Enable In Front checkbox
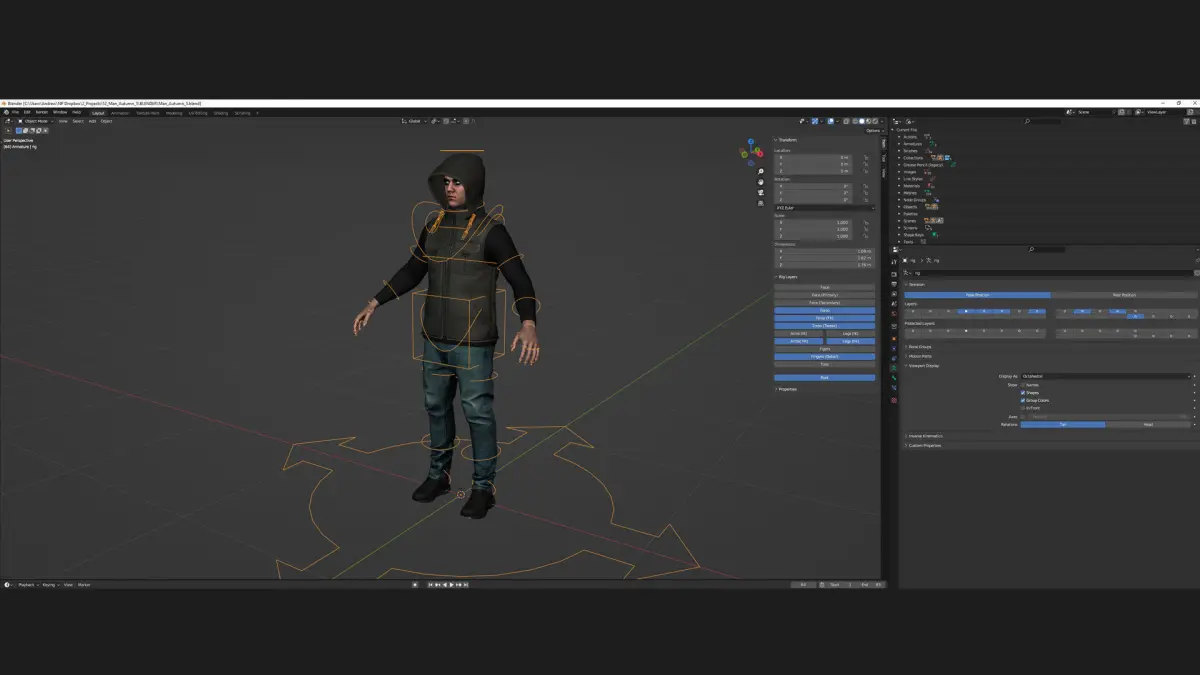 coord(1023,408)
